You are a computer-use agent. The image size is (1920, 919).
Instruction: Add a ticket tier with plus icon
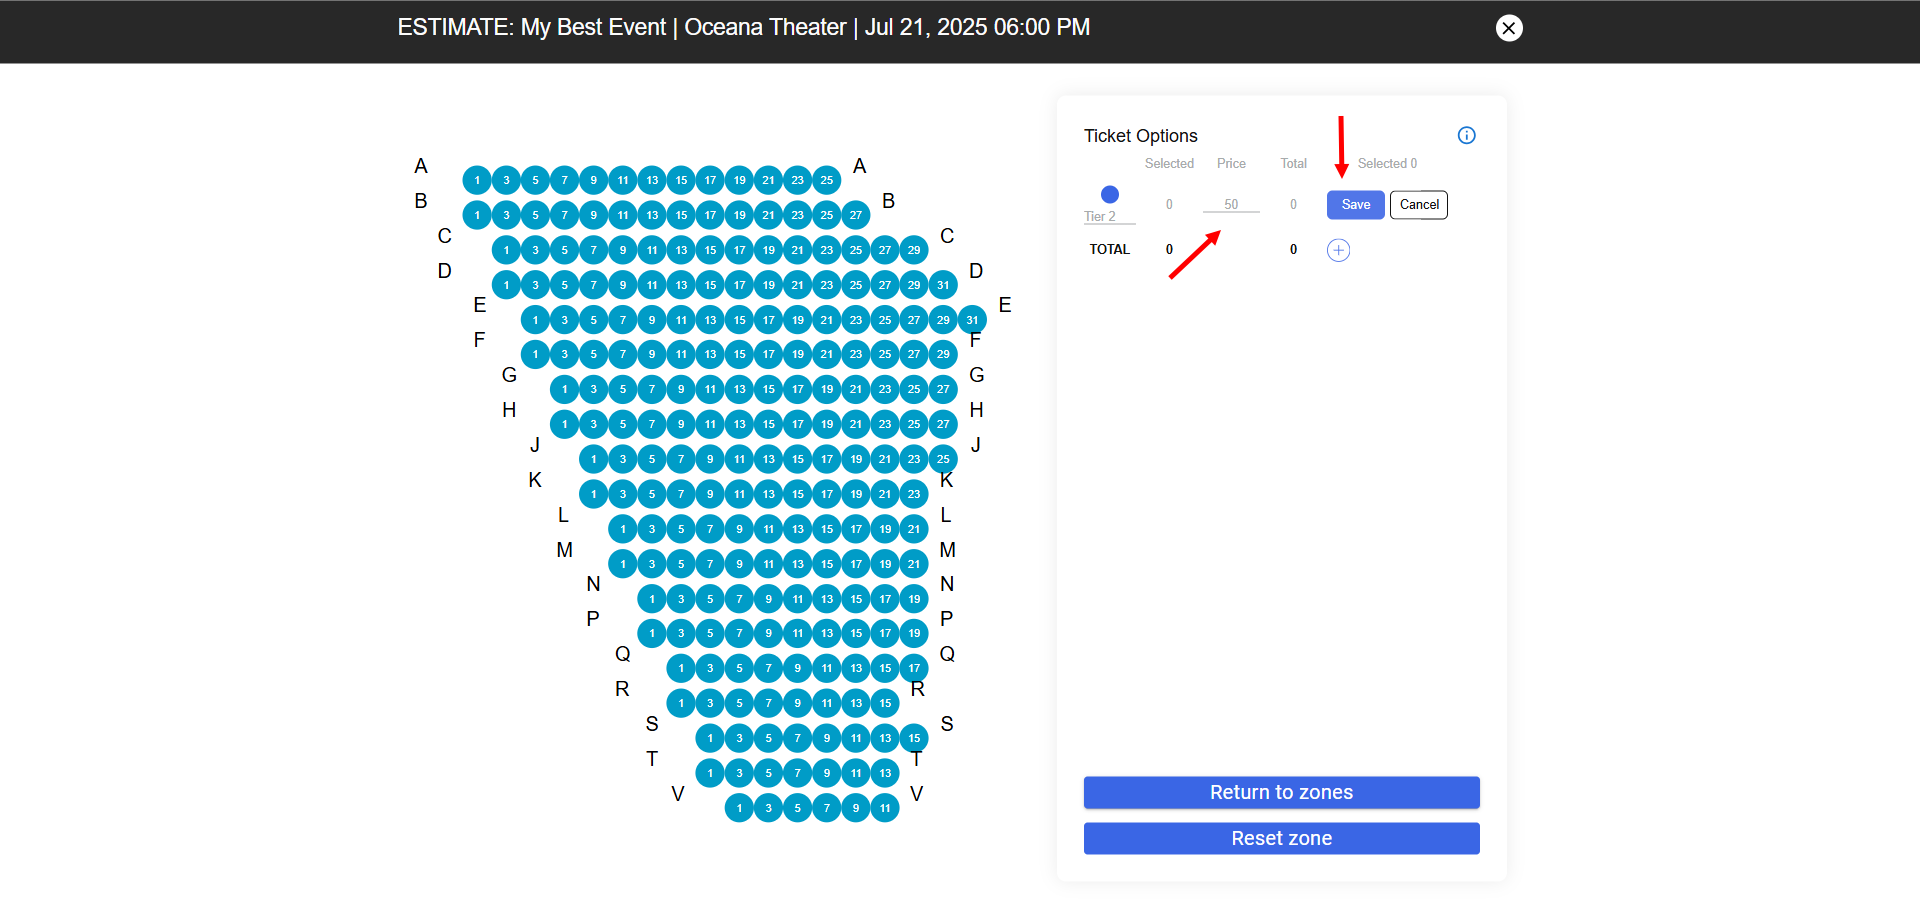point(1338,250)
